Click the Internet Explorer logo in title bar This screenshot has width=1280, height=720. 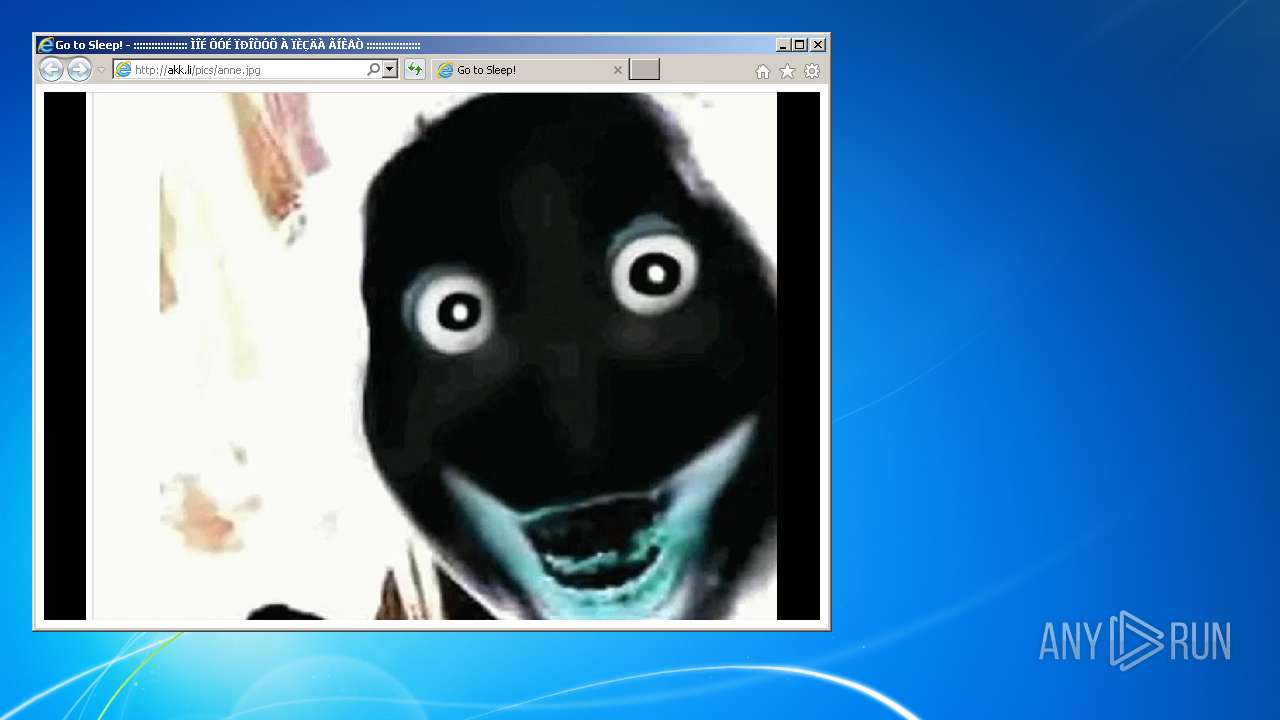point(45,45)
